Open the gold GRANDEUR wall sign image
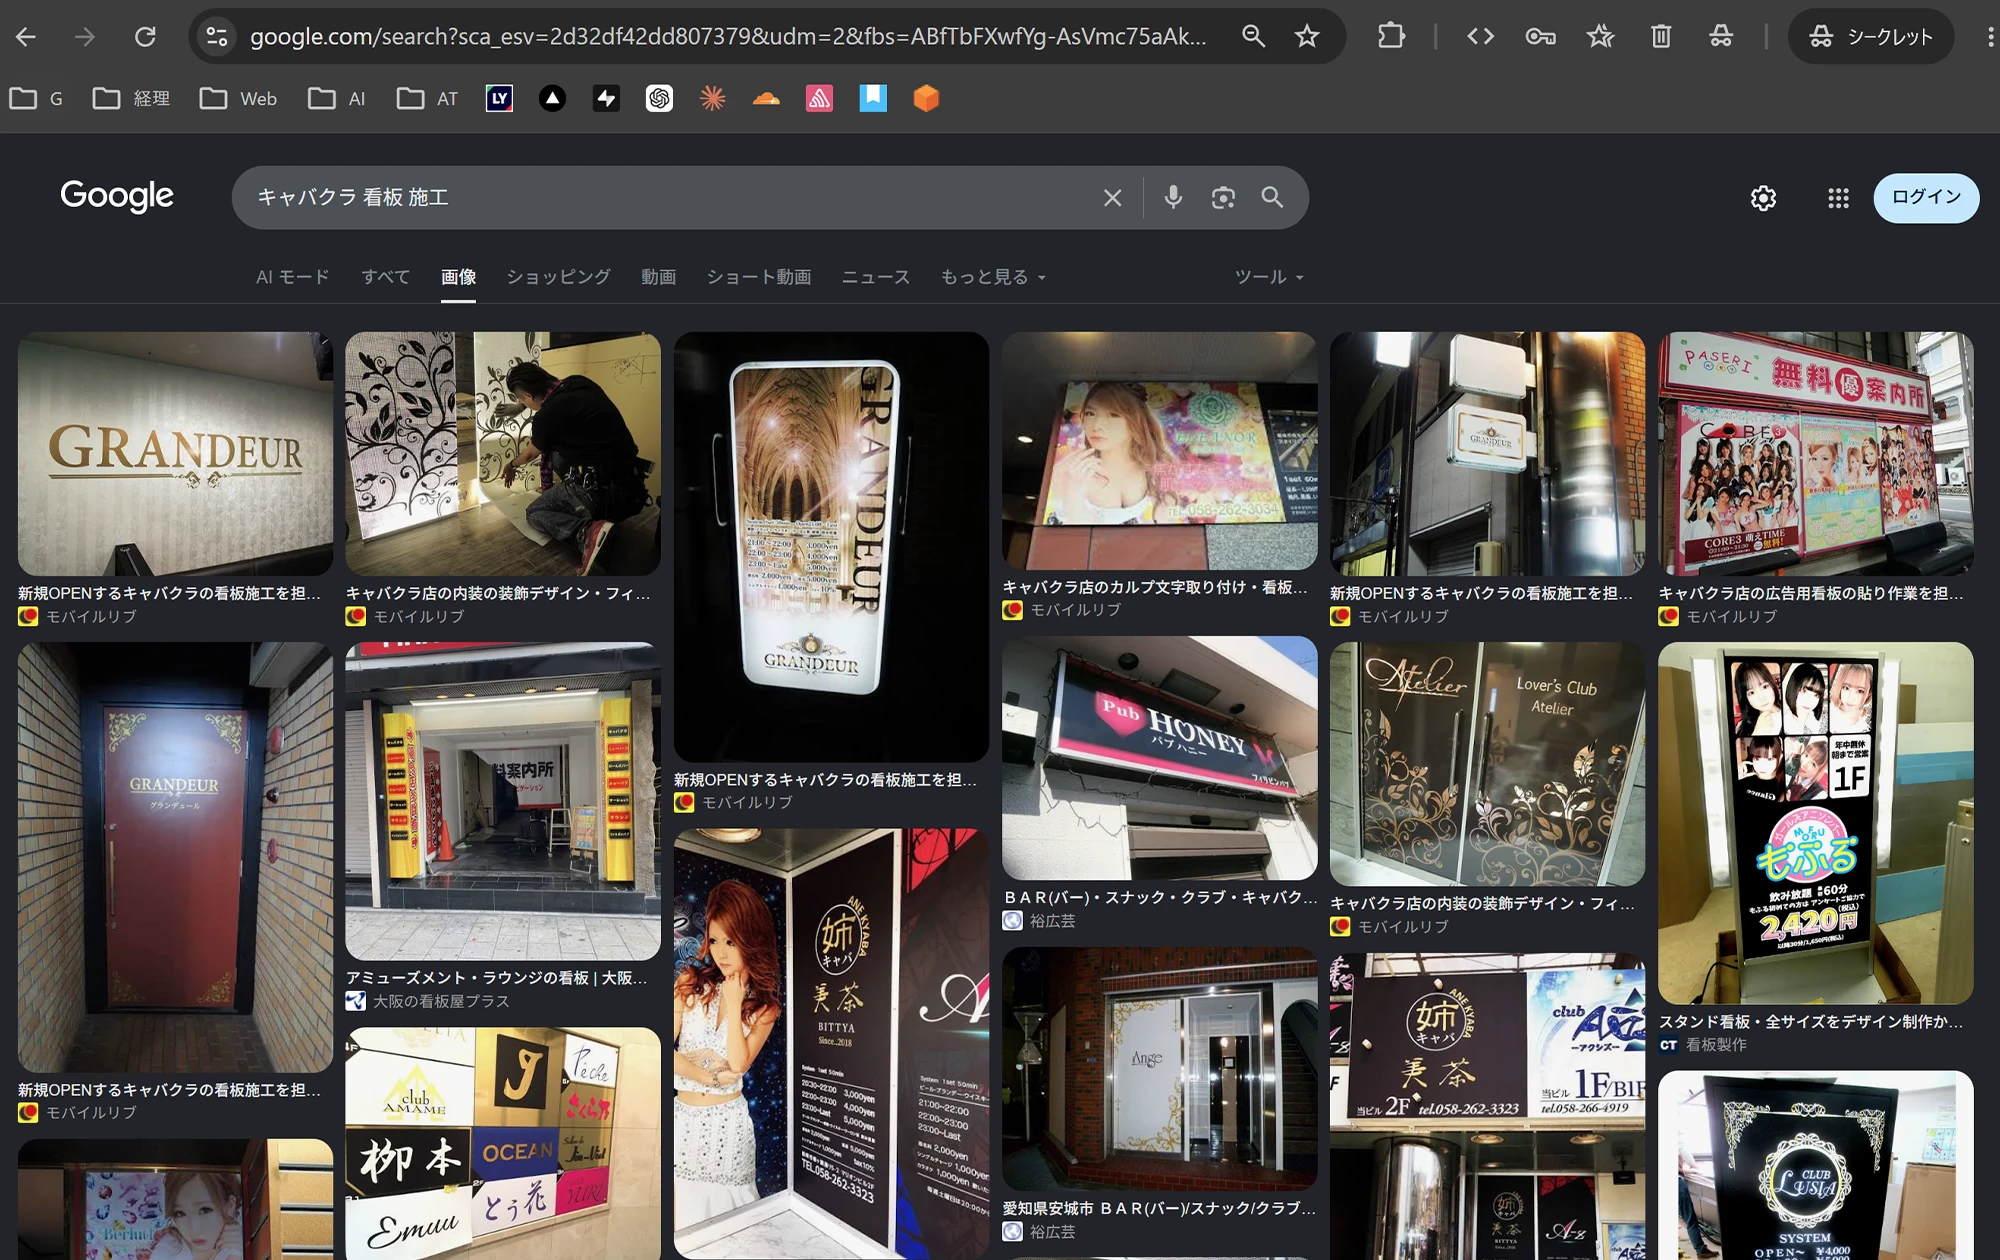Image resolution: width=2000 pixels, height=1260 pixels. click(175, 453)
